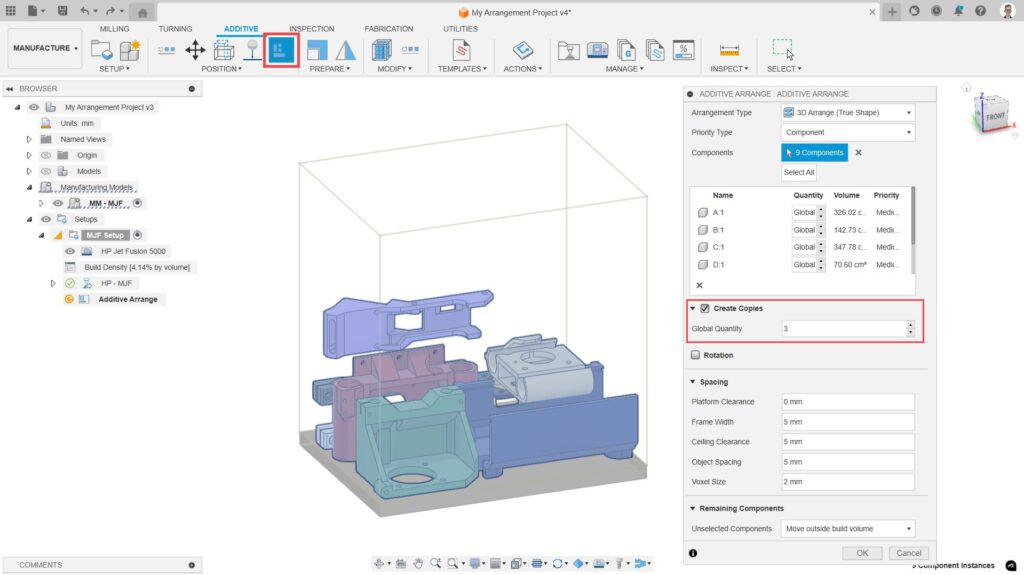Open the Measure tool under Inspect
Viewport: 1024px width, 575px height.
[729, 49]
